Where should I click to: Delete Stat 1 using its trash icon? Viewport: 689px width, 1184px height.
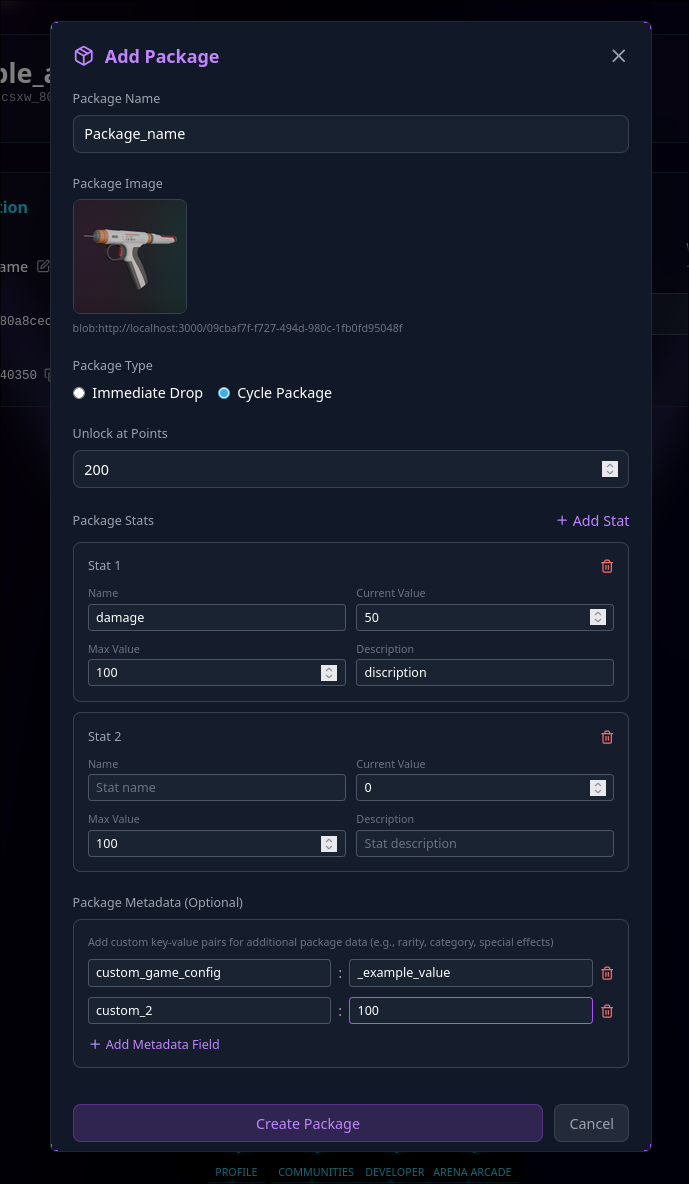point(607,565)
